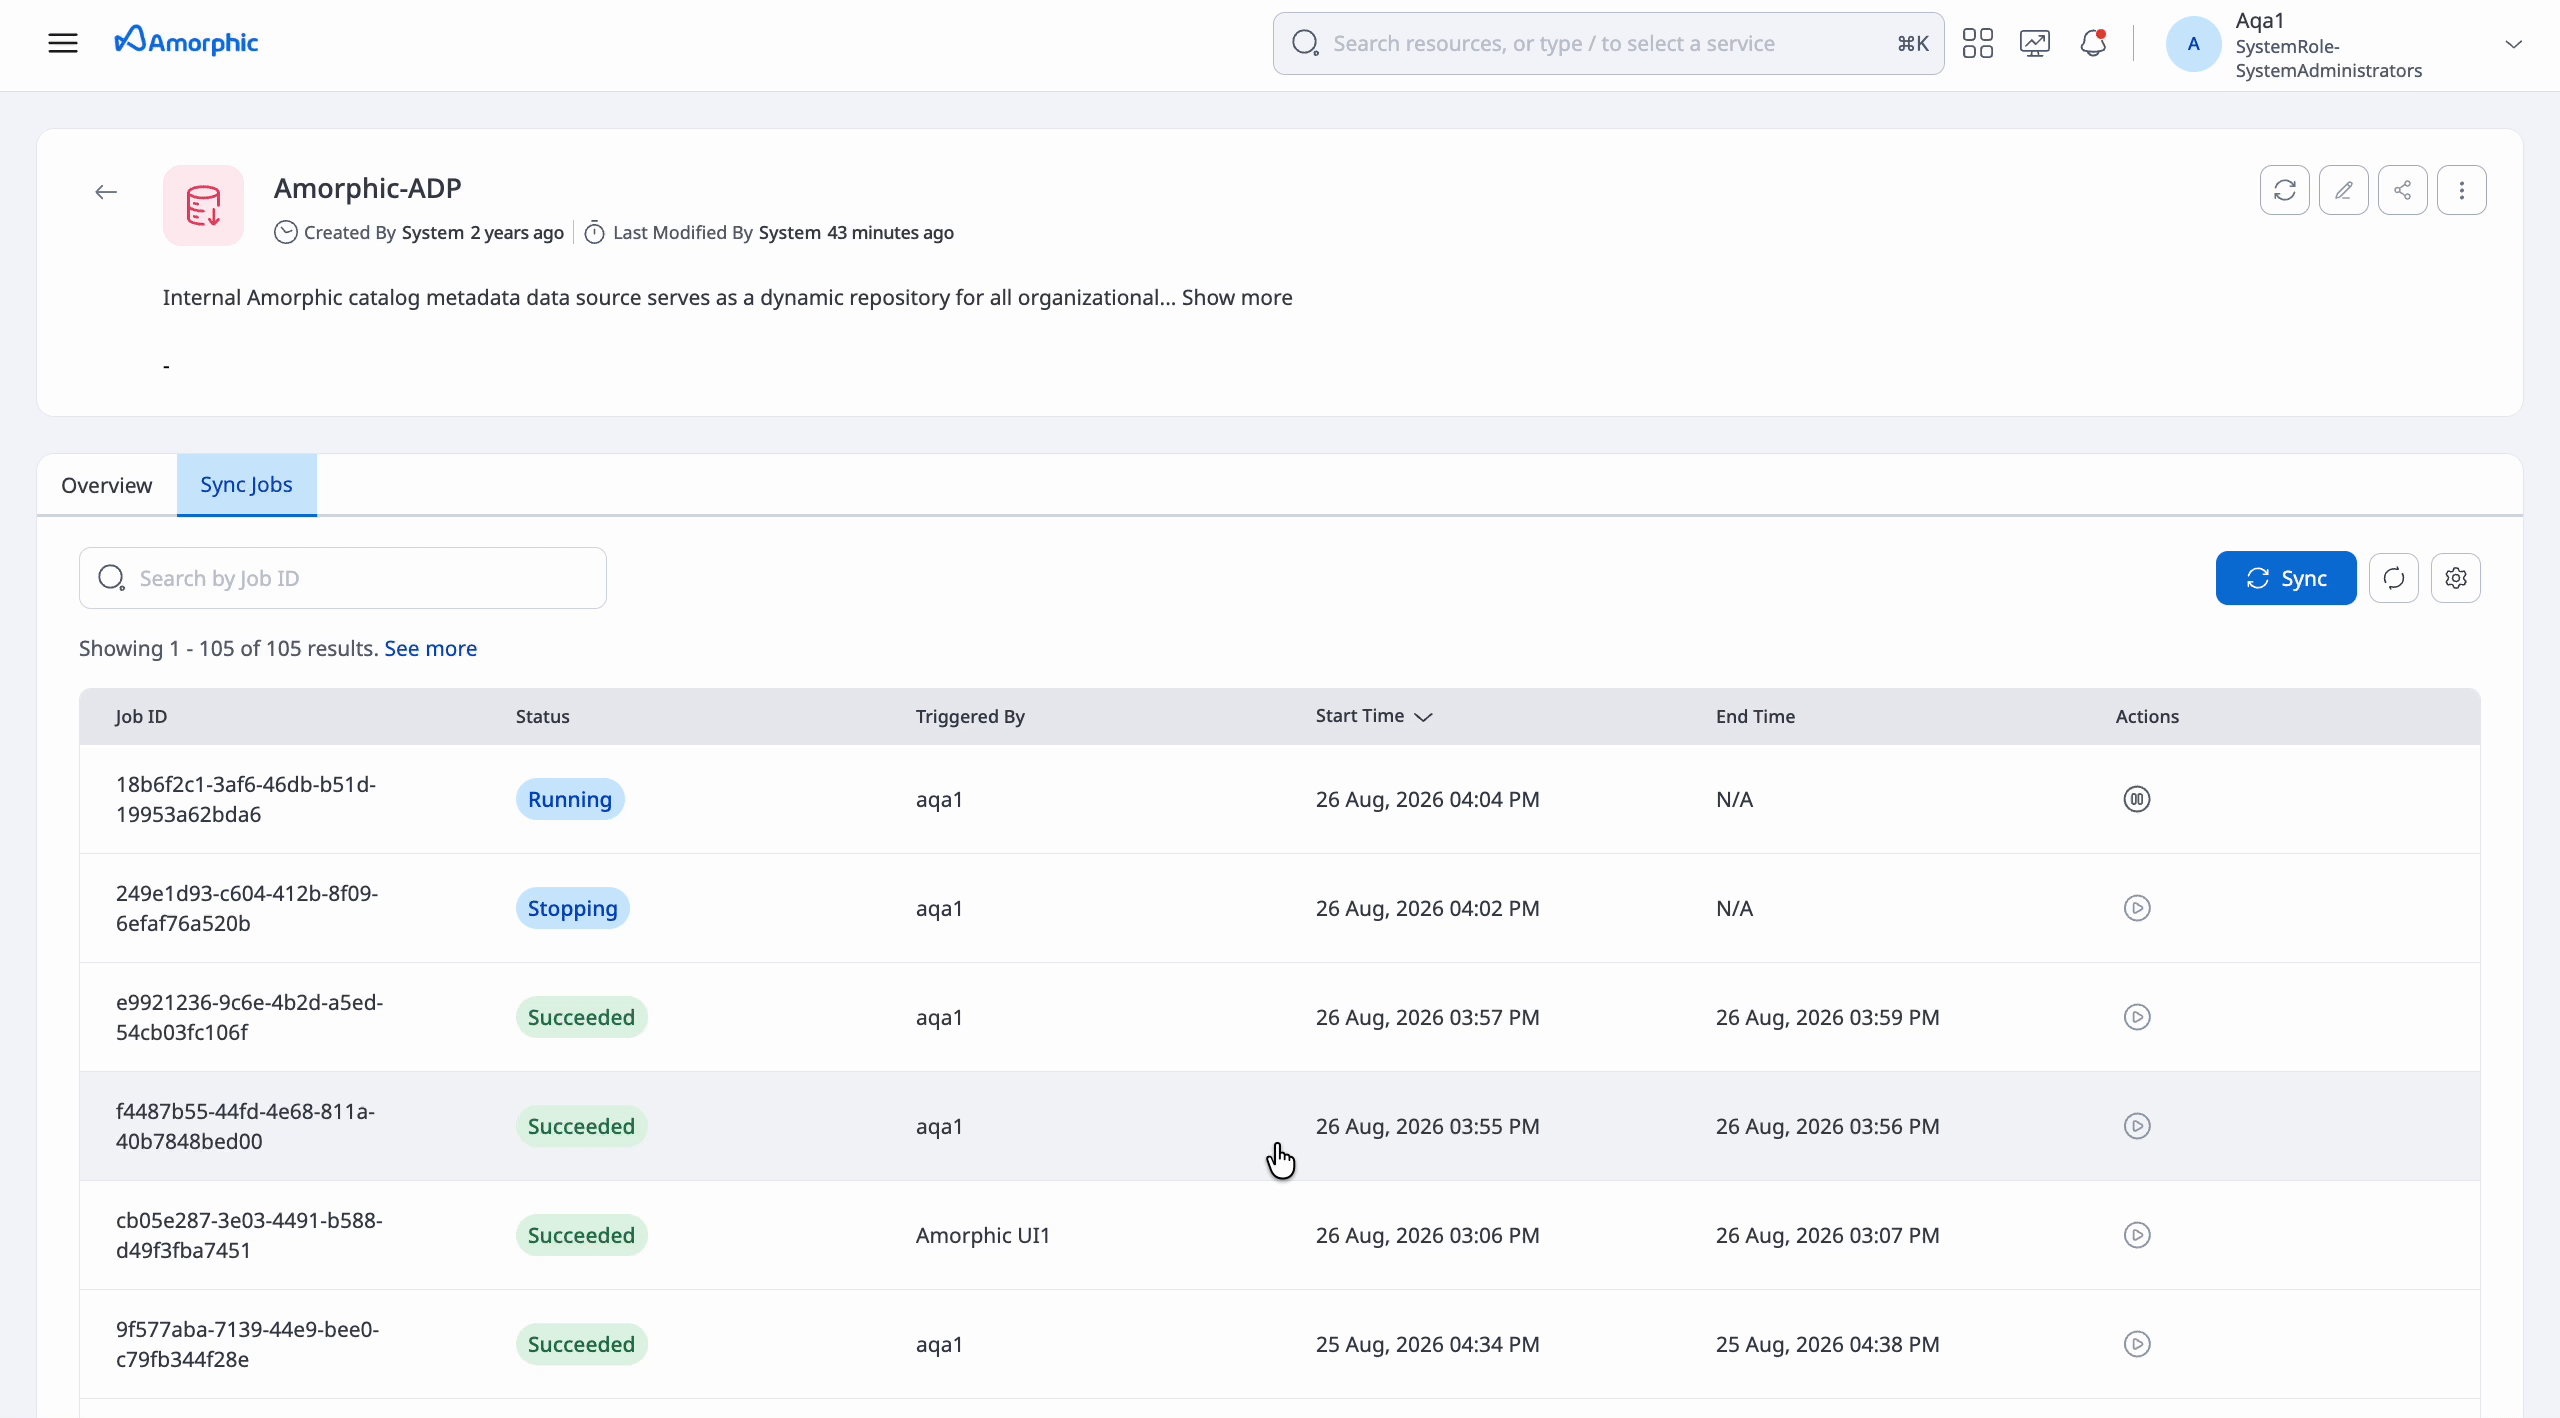Focus the global resource search box
This screenshot has width=2560, height=1418.
point(1608,44)
